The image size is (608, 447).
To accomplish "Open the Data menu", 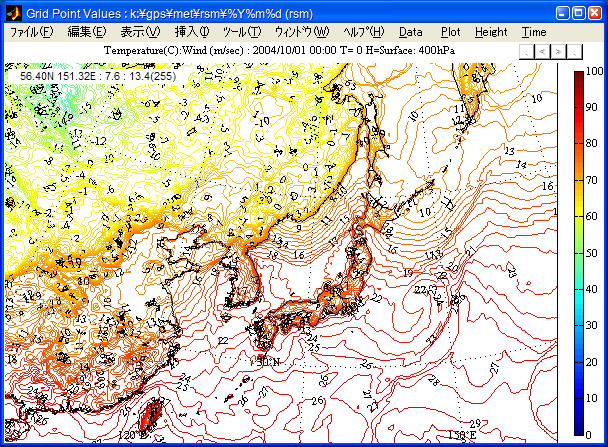I will (x=411, y=32).
